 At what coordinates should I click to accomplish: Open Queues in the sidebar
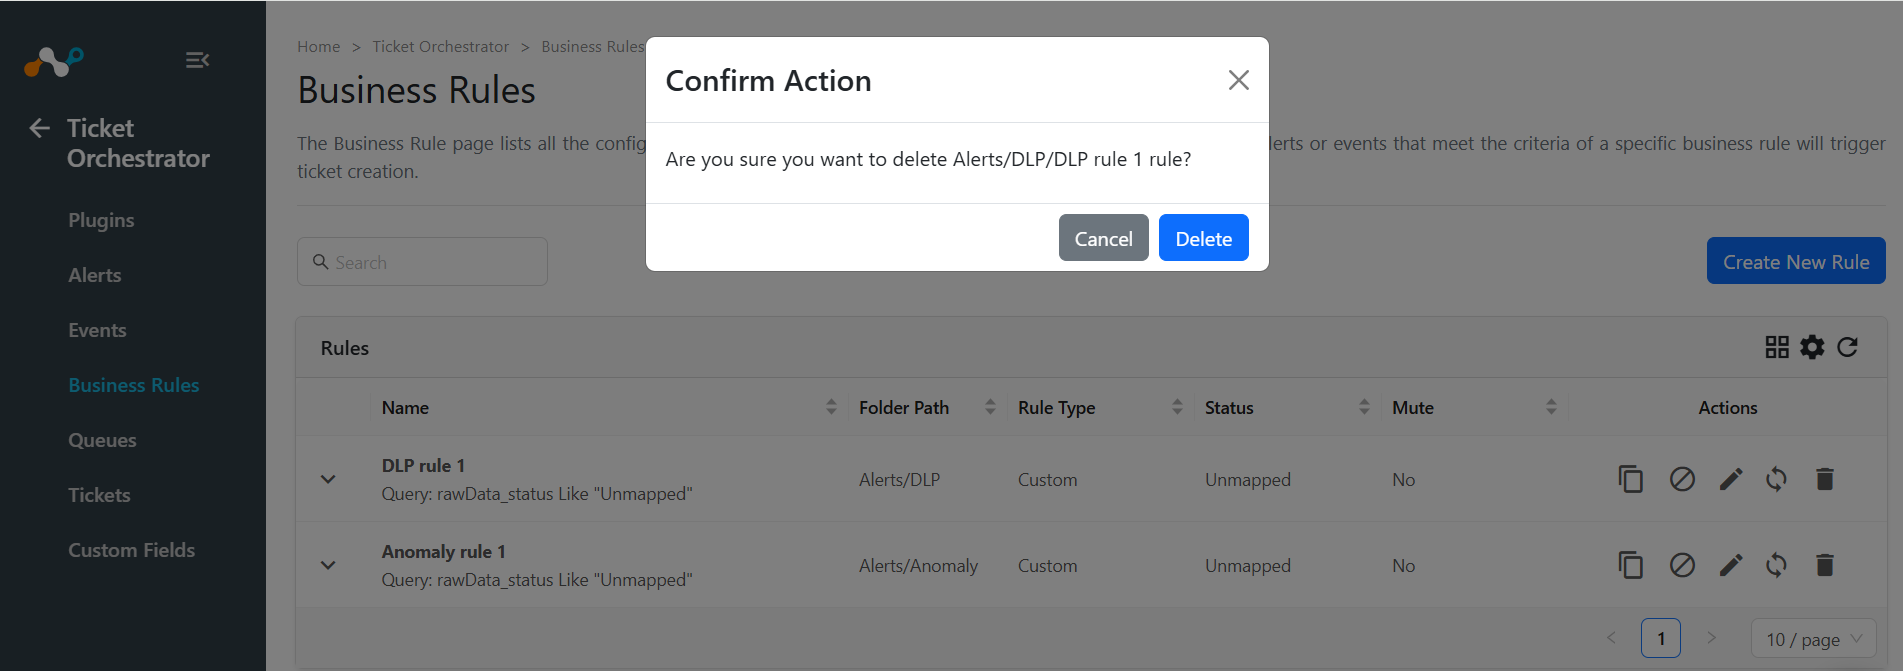(102, 440)
